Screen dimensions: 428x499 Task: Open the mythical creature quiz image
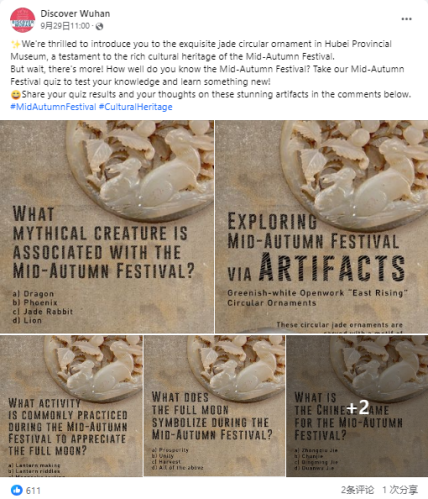point(107,227)
